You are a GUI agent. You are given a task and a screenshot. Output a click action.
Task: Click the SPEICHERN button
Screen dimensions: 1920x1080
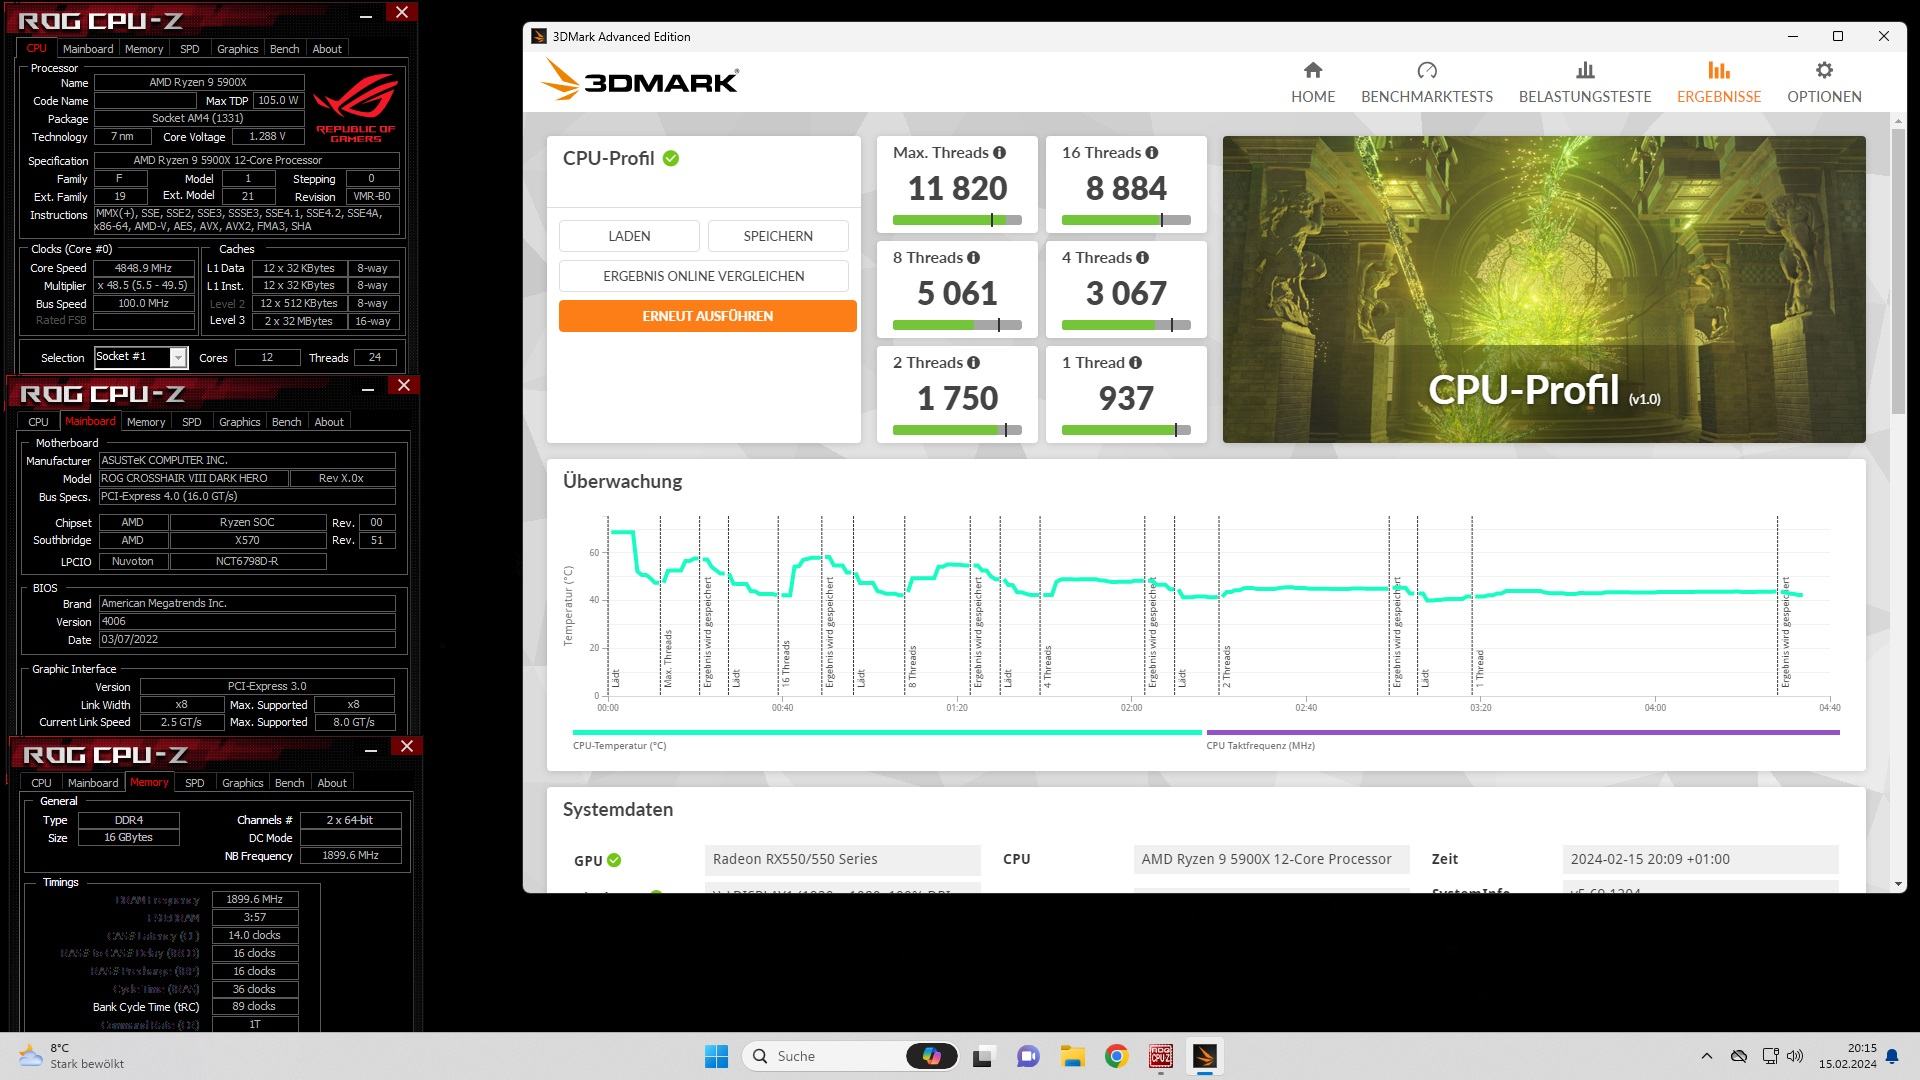778,236
